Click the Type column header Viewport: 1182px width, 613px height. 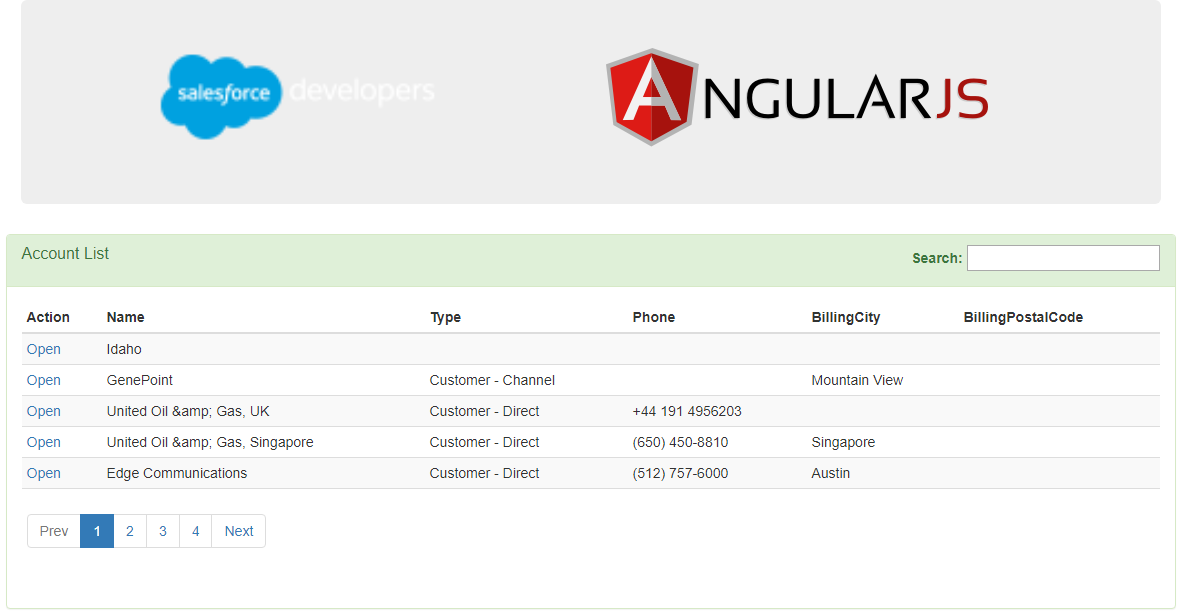(x=445, y=317)
